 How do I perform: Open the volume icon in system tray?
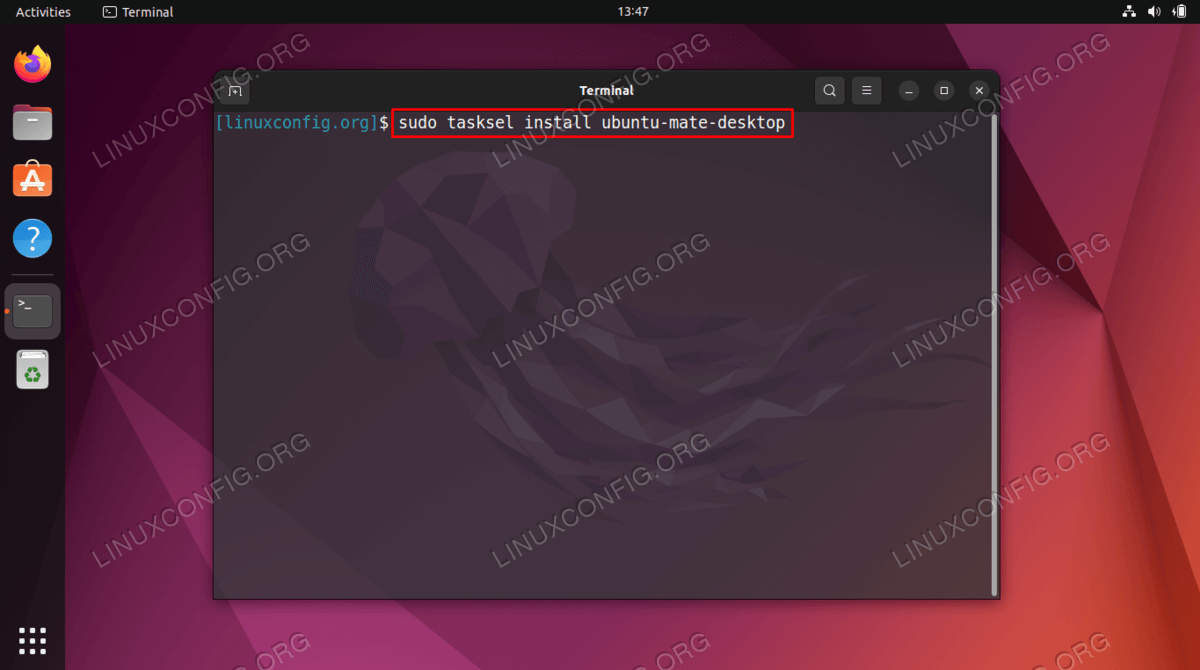pyautogui.click(x=1154, y=12)
